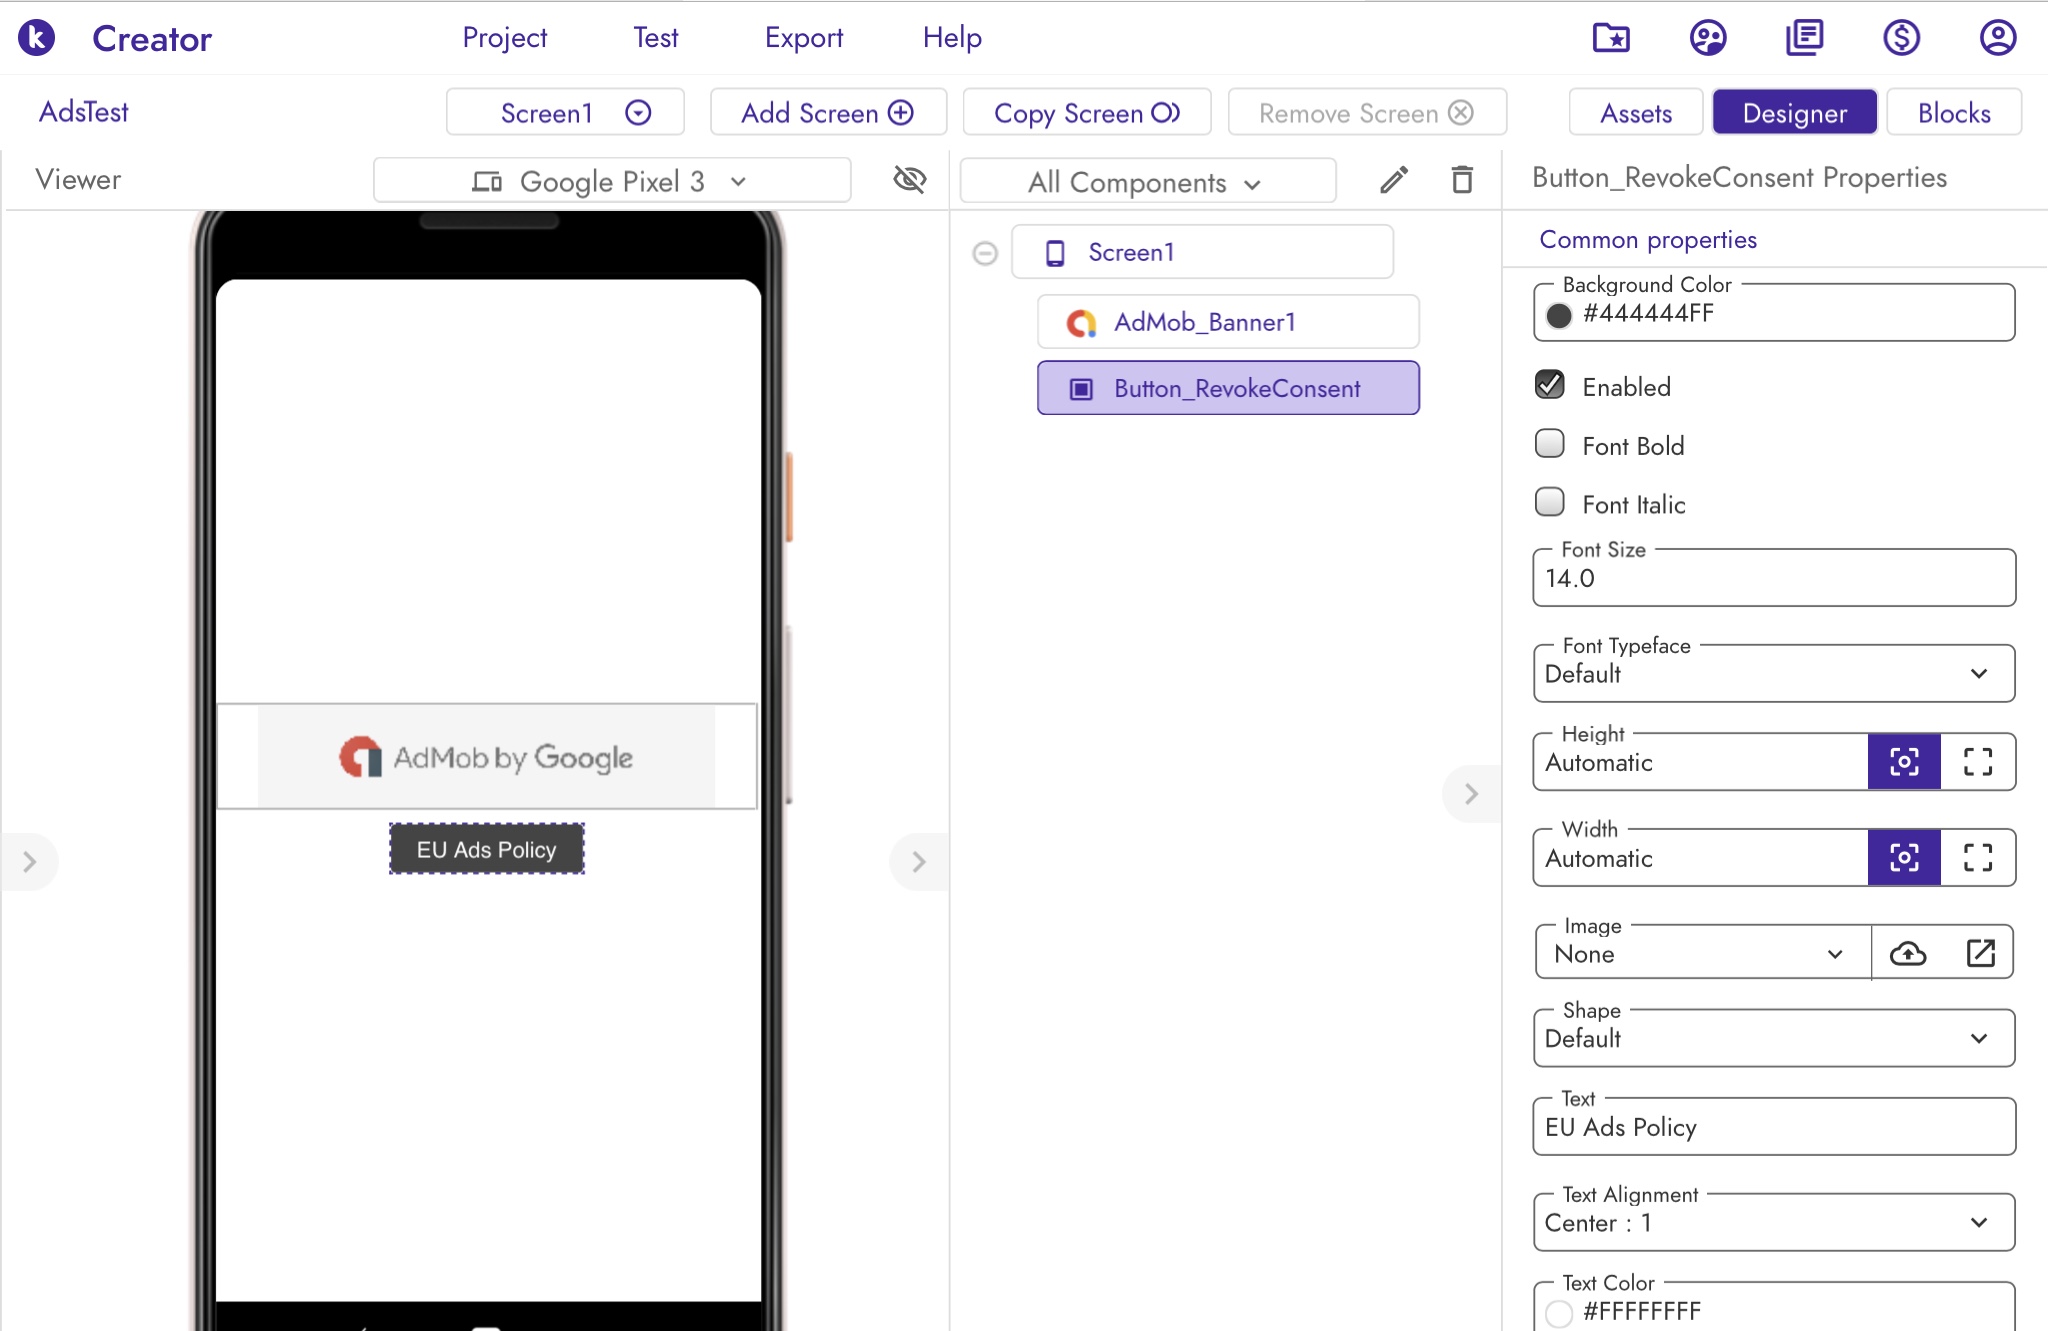Click the upload cloud icon for Image
The image size is (2048, 1331).
pyautogui.click(x=1908, y=953)
